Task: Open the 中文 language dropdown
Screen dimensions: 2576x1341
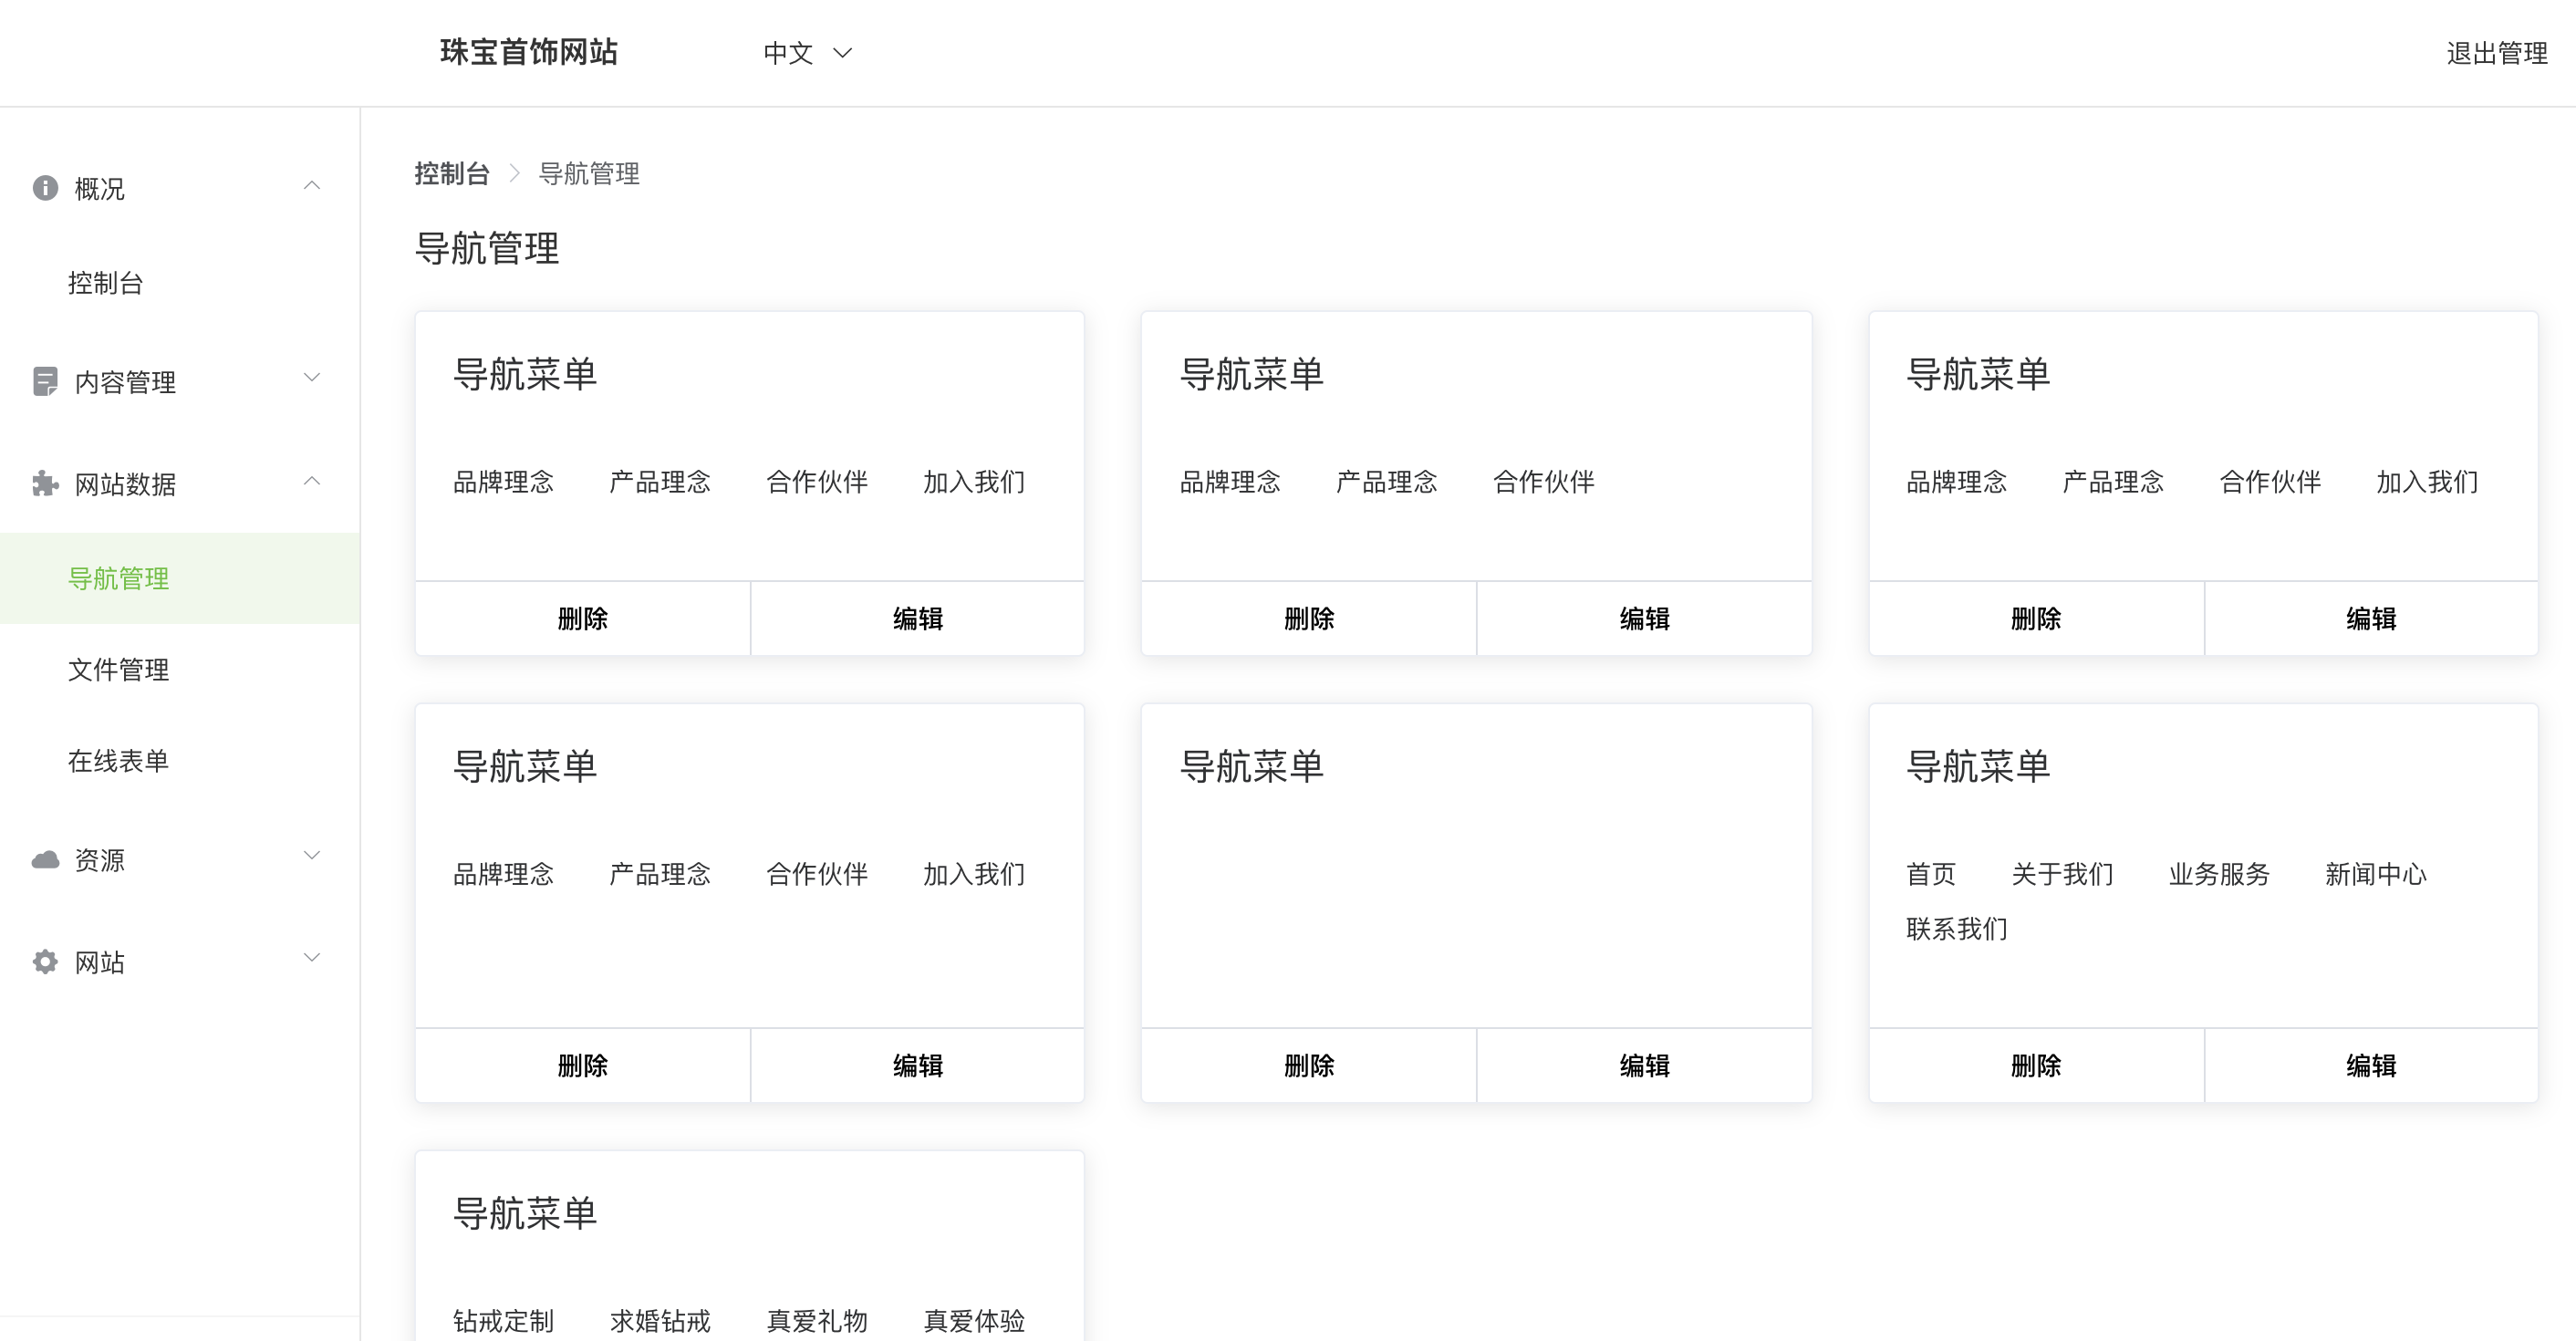Action: (x=807, y=53)
